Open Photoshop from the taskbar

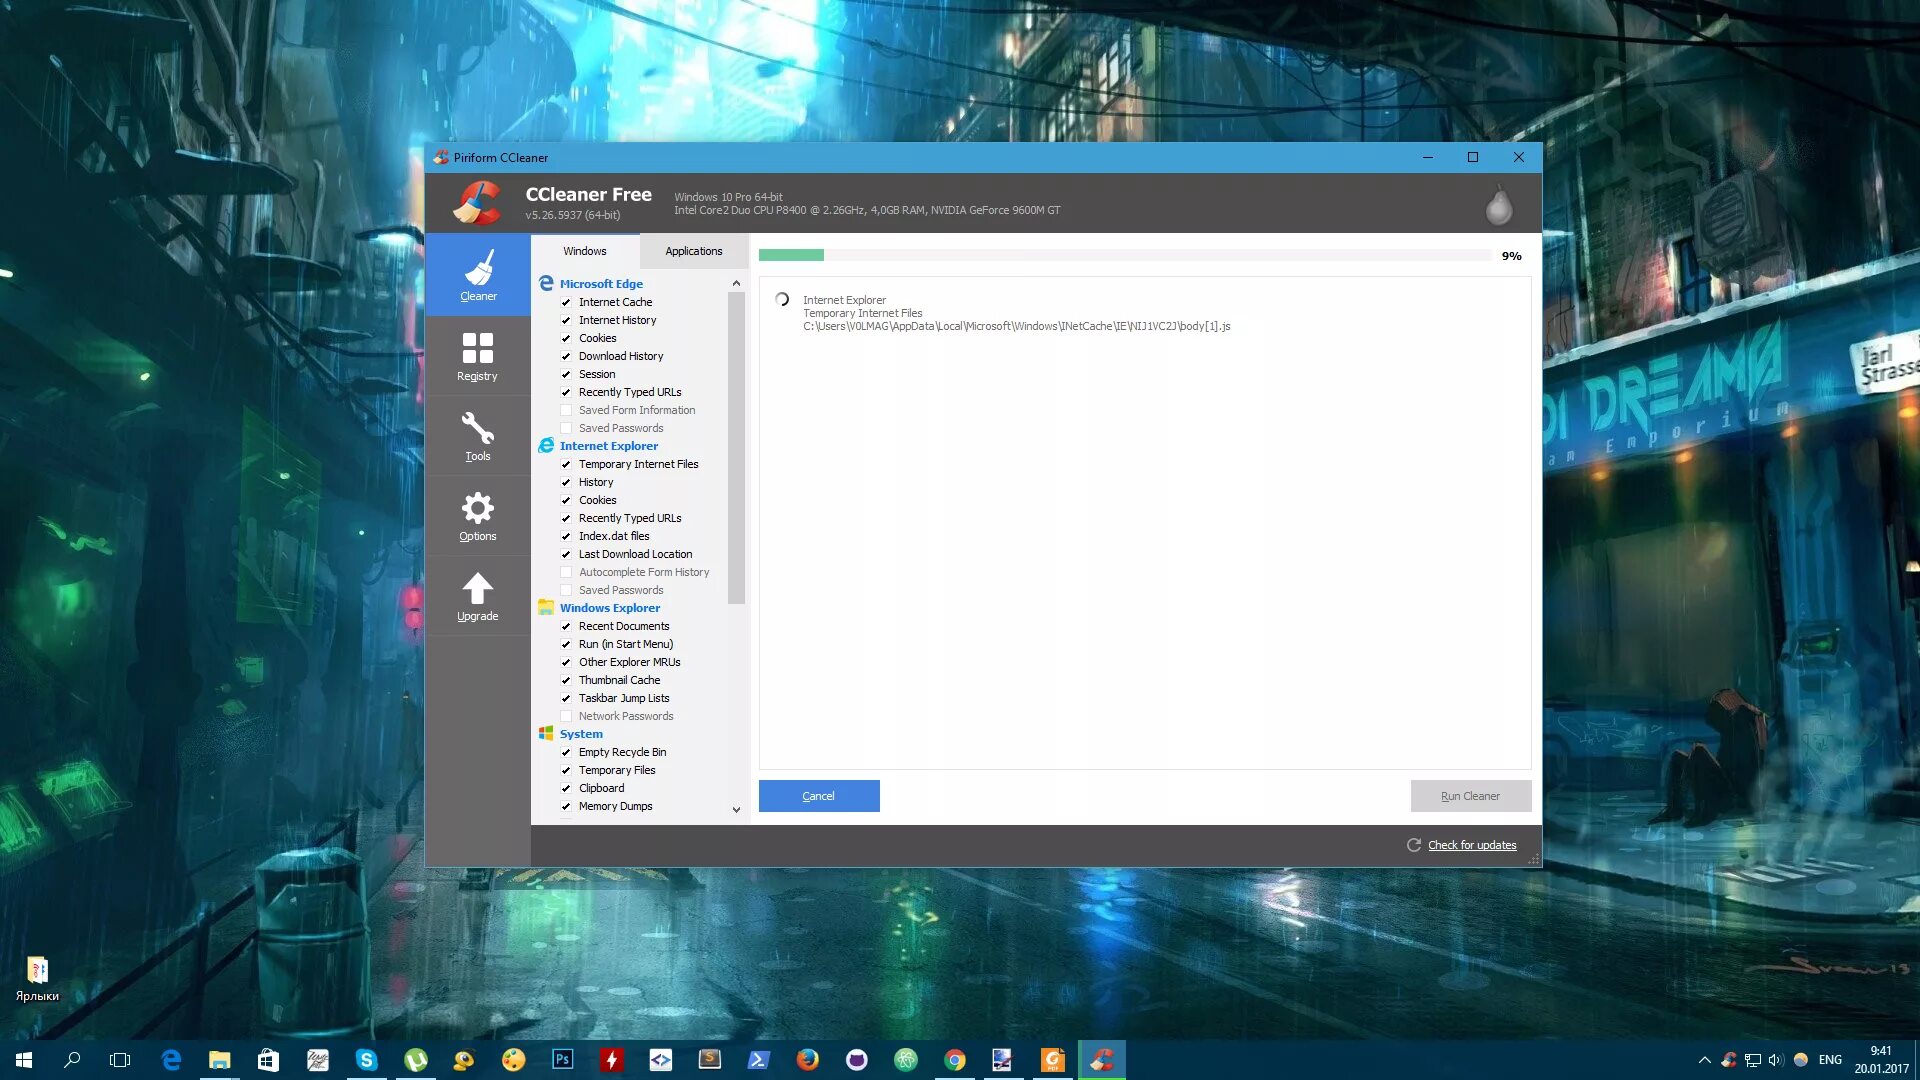[x=562, y=1060]
